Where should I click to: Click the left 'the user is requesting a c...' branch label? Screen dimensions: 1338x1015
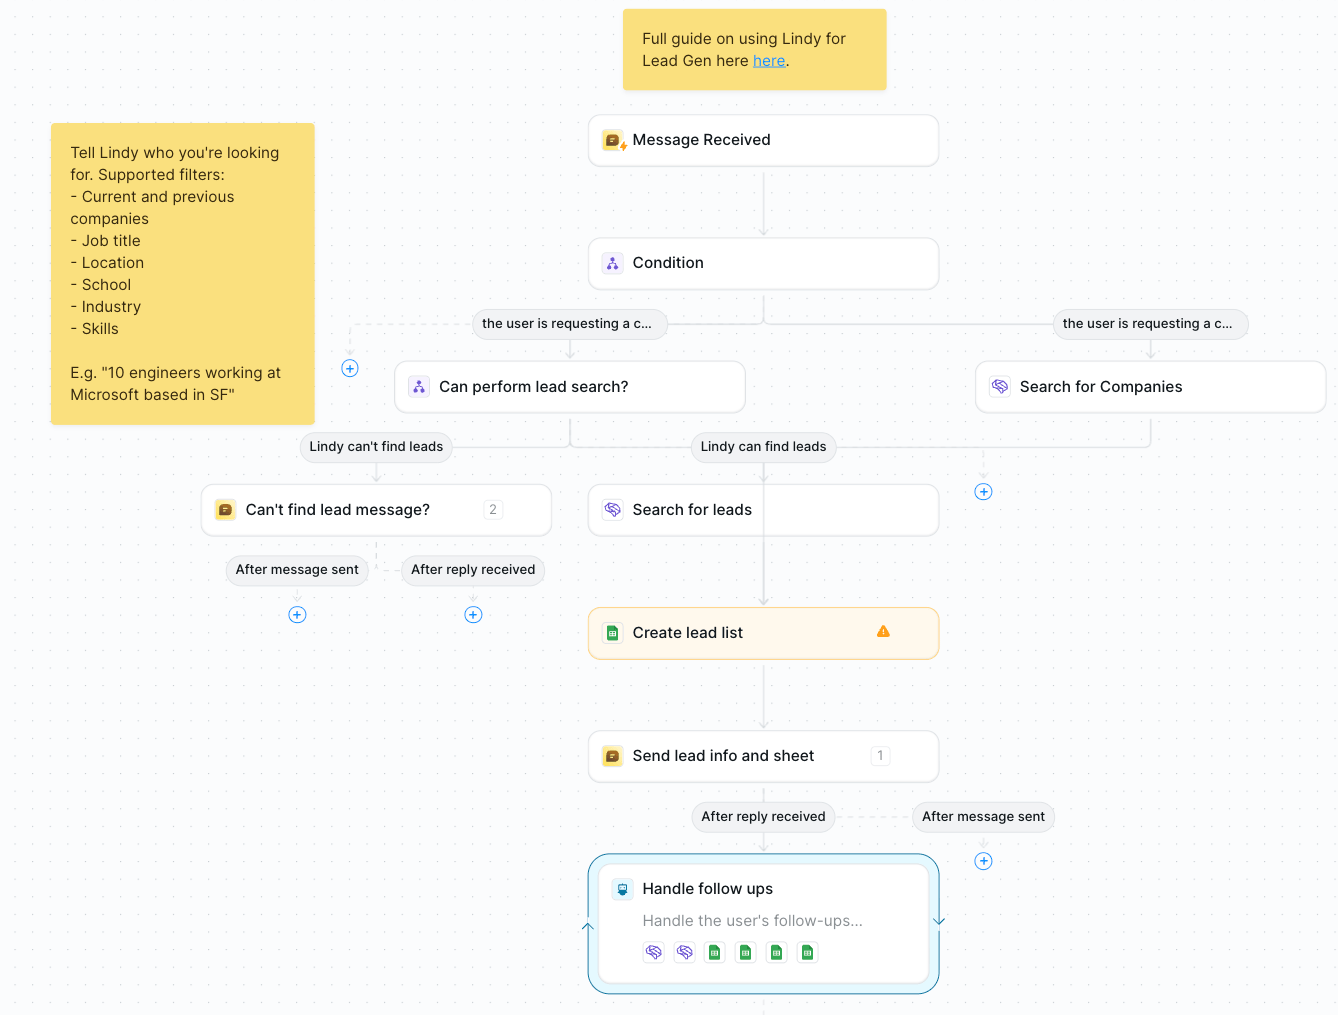coord(570,324)
